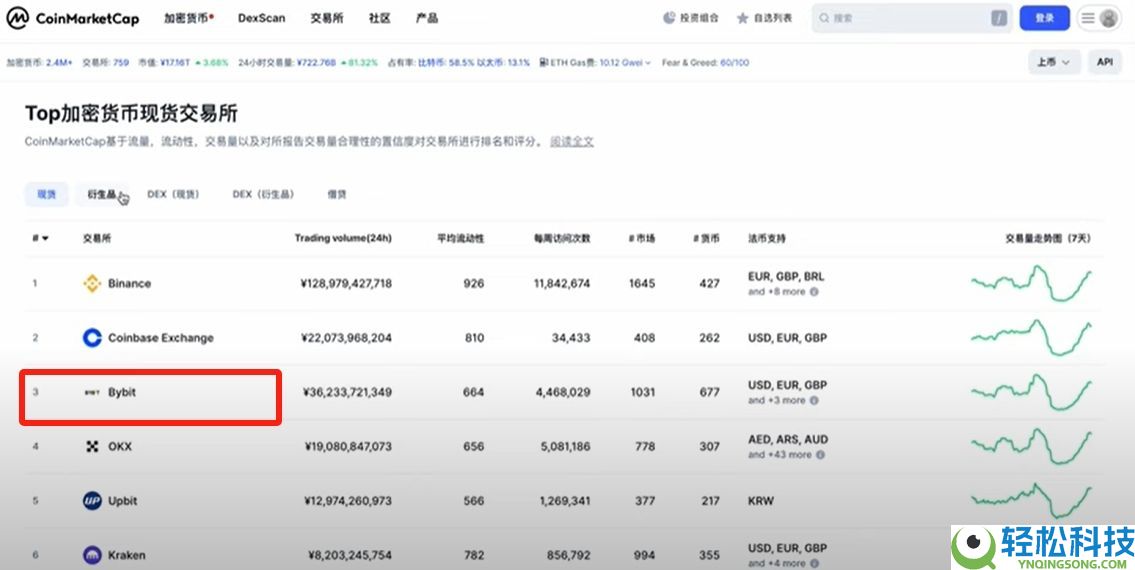Click the search input field
The image size is (1135, 570).
pyautogui.click(x=911, y=18)
